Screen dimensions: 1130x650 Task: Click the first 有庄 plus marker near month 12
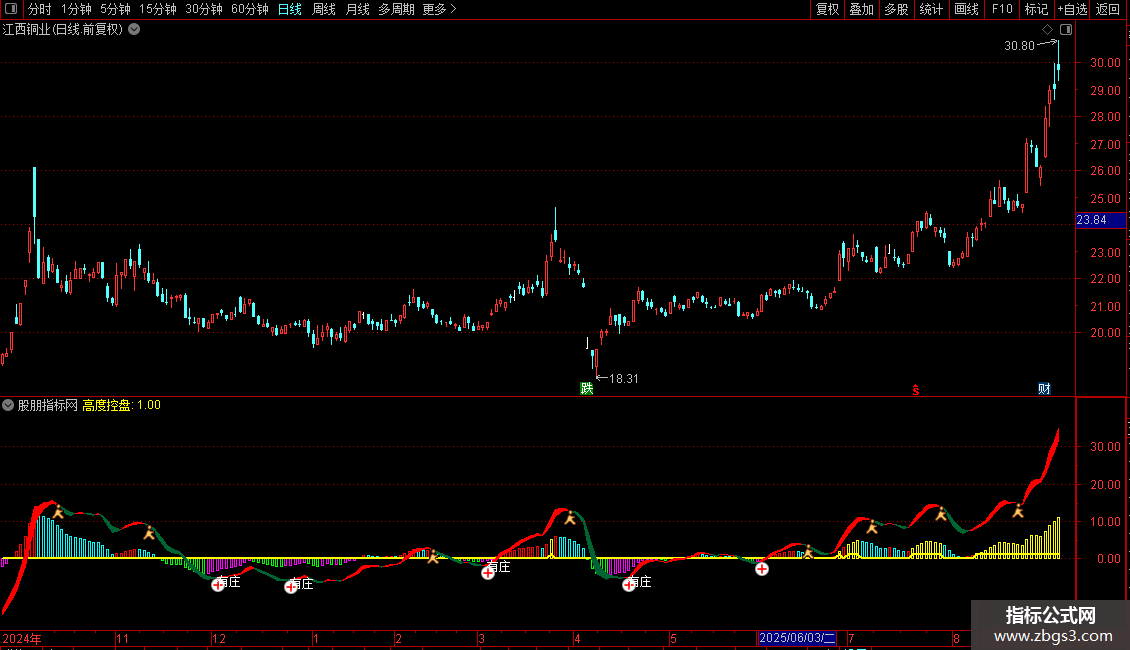click(218, 585)
